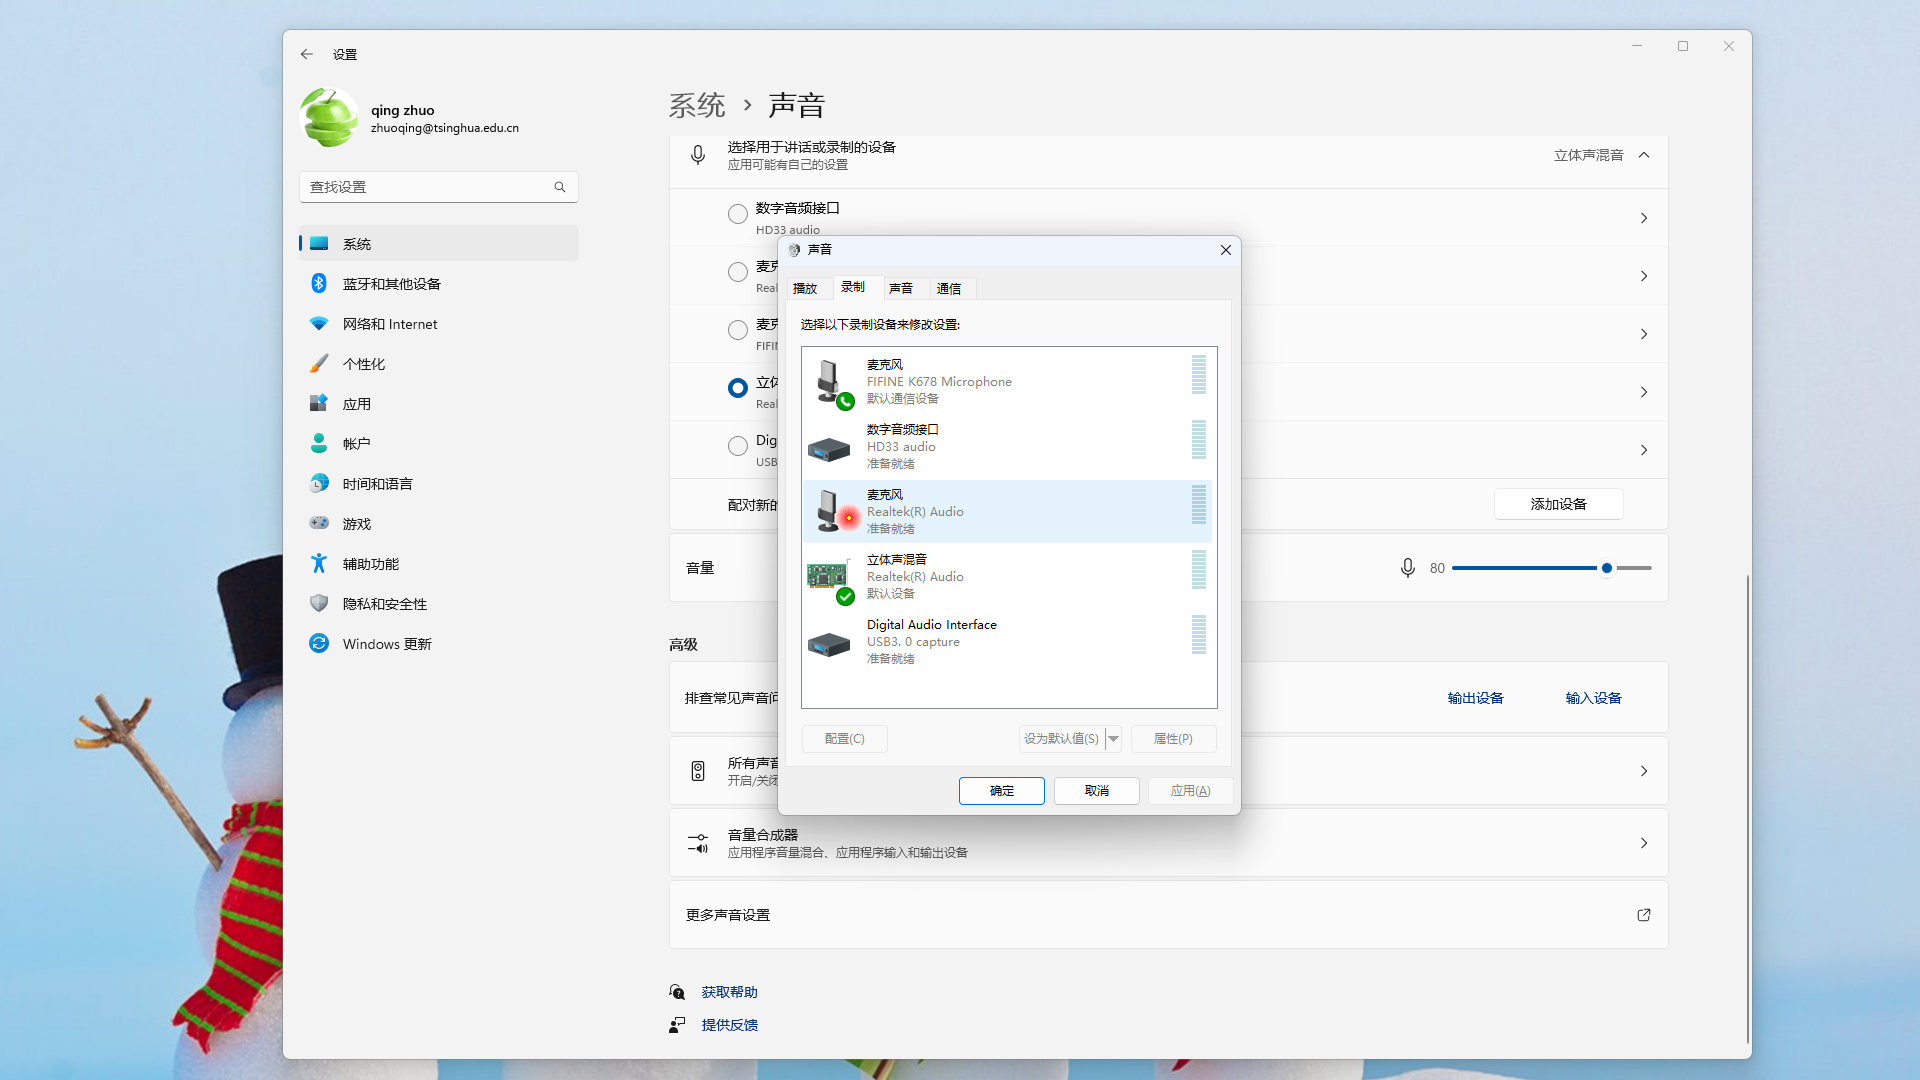The image size is (1920, 1080).
Task: Select the 数字音频接口 HD33 audio radio button
Action: tap(738, 214)
